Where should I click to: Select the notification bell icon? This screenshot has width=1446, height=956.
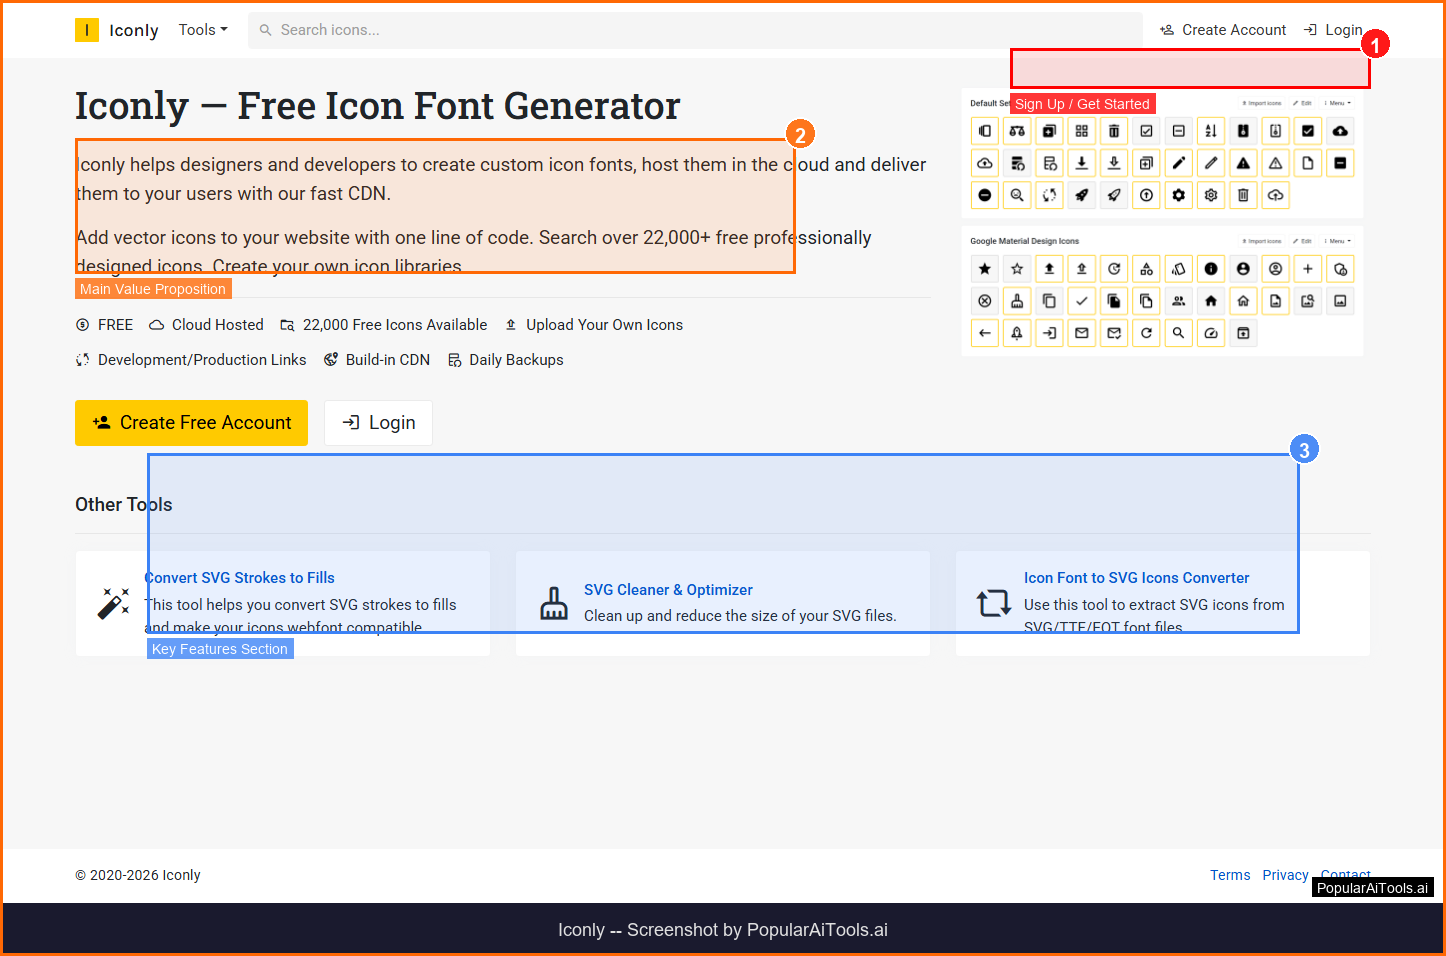point(1017,333)
